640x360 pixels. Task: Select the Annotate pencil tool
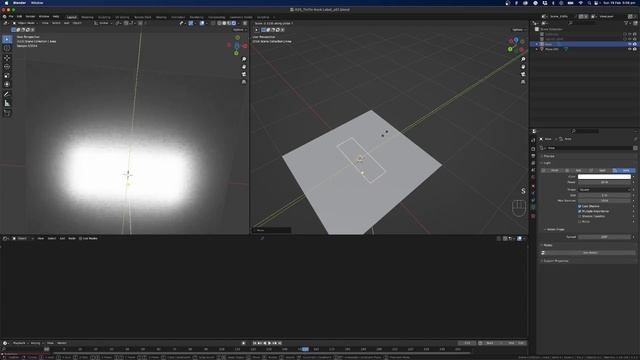pyautogui.click(x=7, y=94)
